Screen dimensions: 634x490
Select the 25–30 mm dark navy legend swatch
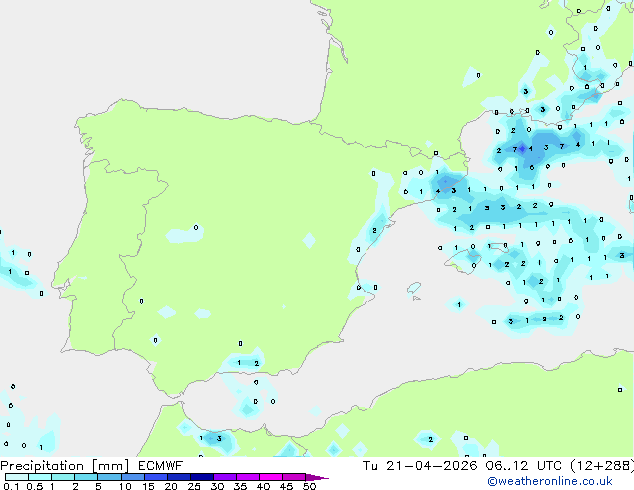(x=202, y=477)
